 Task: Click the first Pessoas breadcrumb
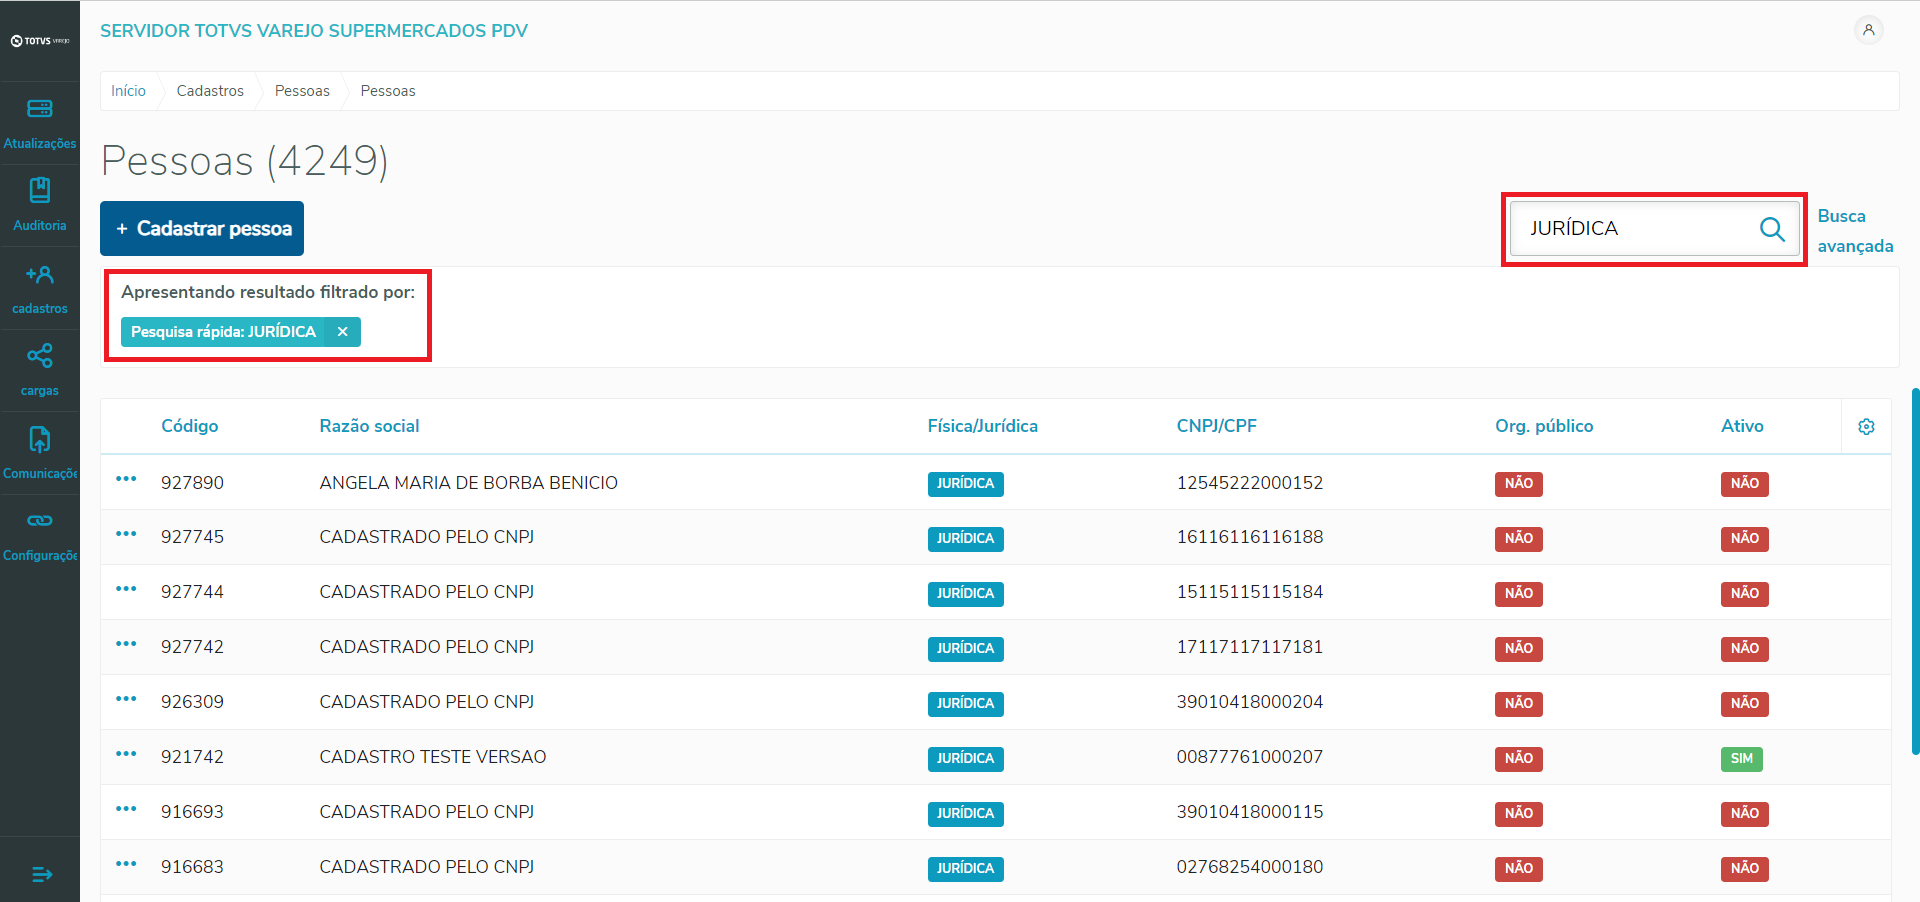[302, 91]
